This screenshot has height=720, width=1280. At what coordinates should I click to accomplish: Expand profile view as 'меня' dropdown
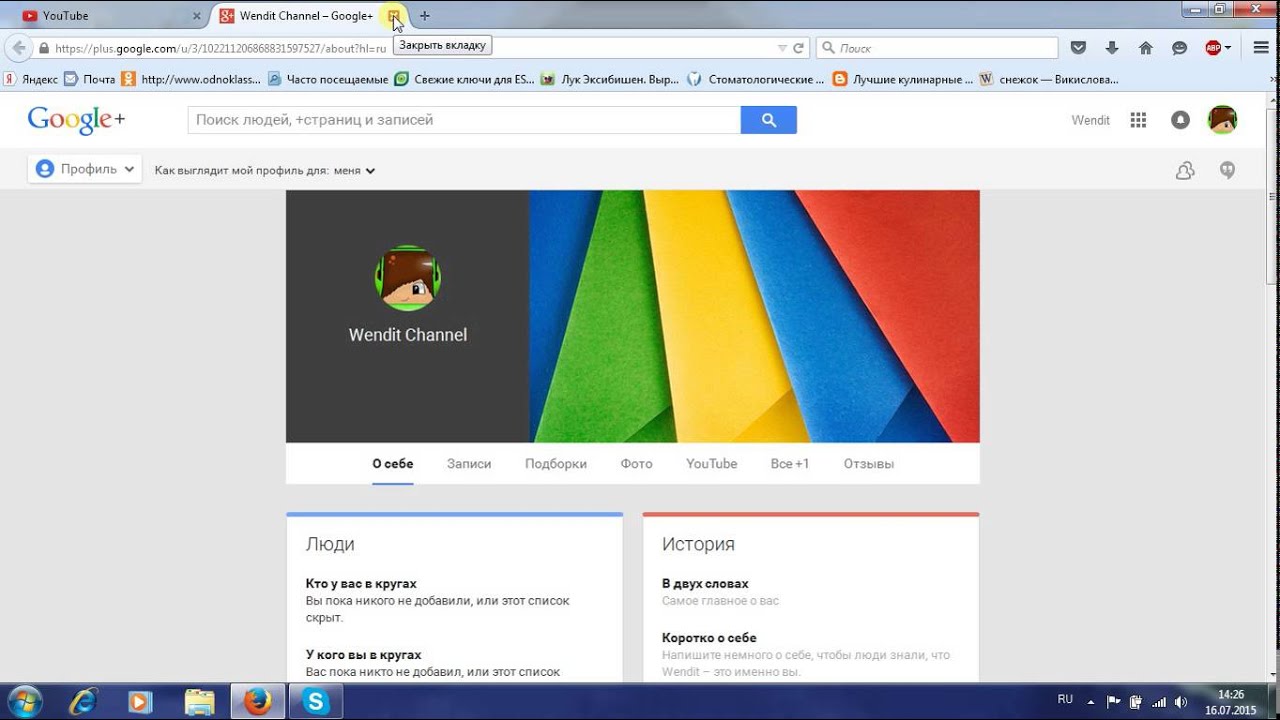354,171
